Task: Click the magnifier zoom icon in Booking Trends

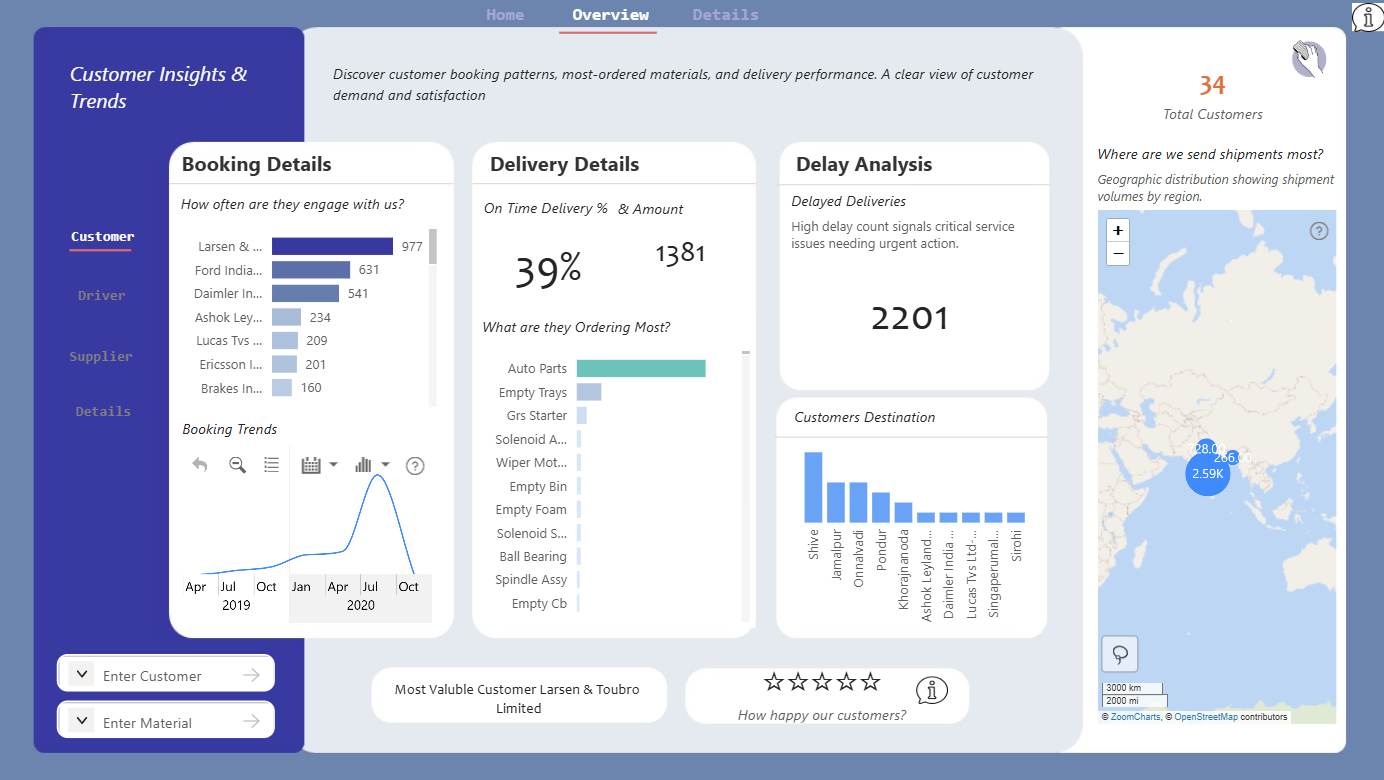Action: point(237,465)
